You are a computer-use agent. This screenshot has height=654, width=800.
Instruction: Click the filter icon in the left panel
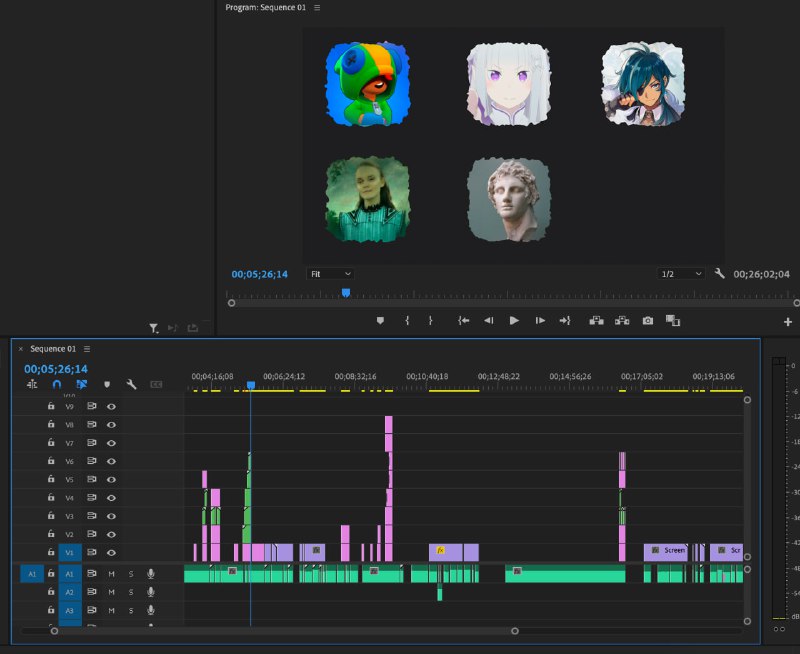tap(154, 328)
